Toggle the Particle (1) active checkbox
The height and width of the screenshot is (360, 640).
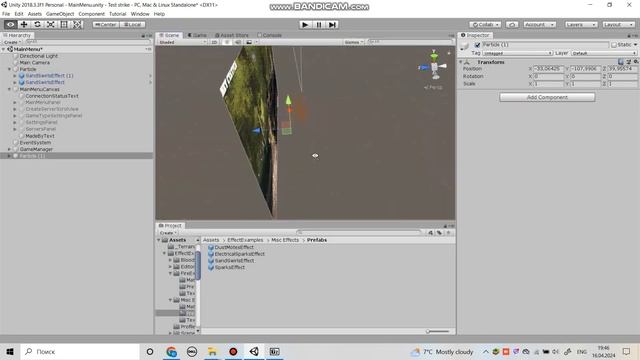click(x=477, y=45)
